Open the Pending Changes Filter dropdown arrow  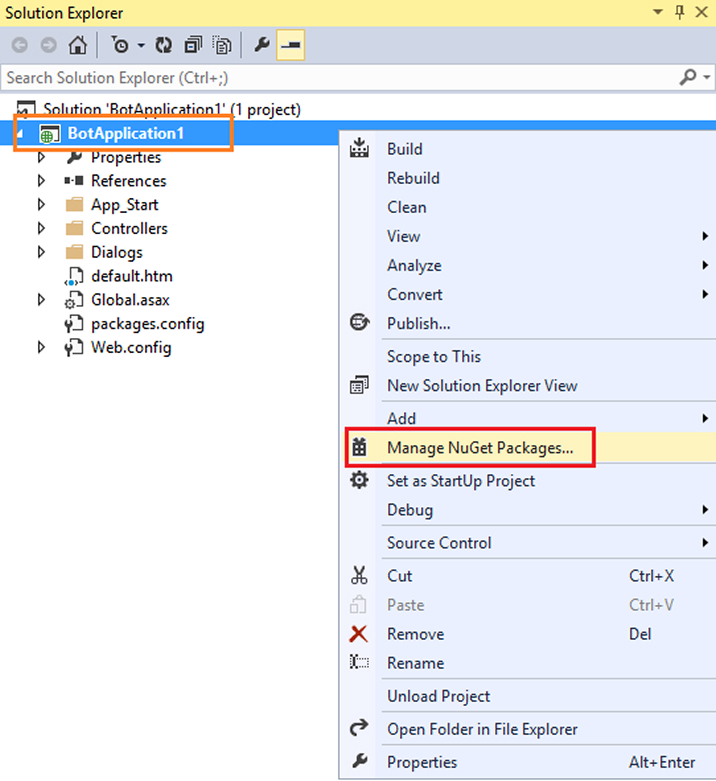[141, 46]
